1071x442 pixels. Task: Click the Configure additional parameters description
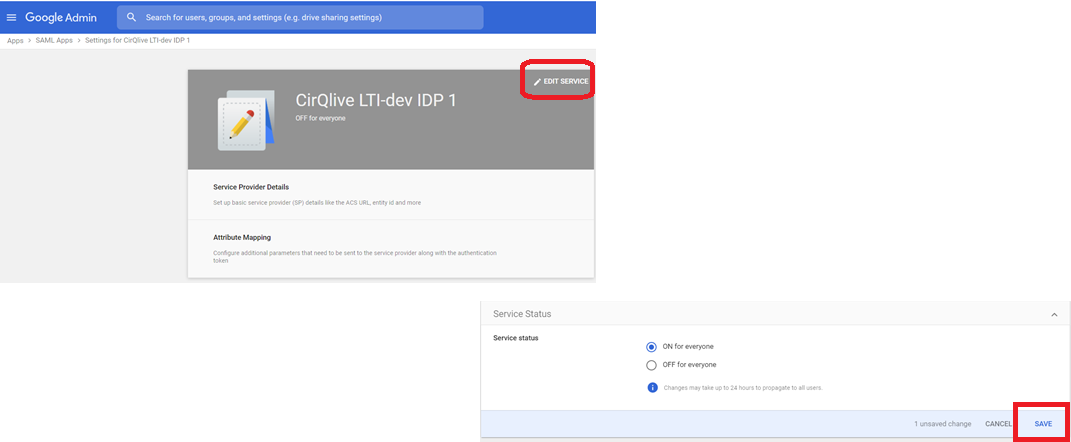(354, 256)
